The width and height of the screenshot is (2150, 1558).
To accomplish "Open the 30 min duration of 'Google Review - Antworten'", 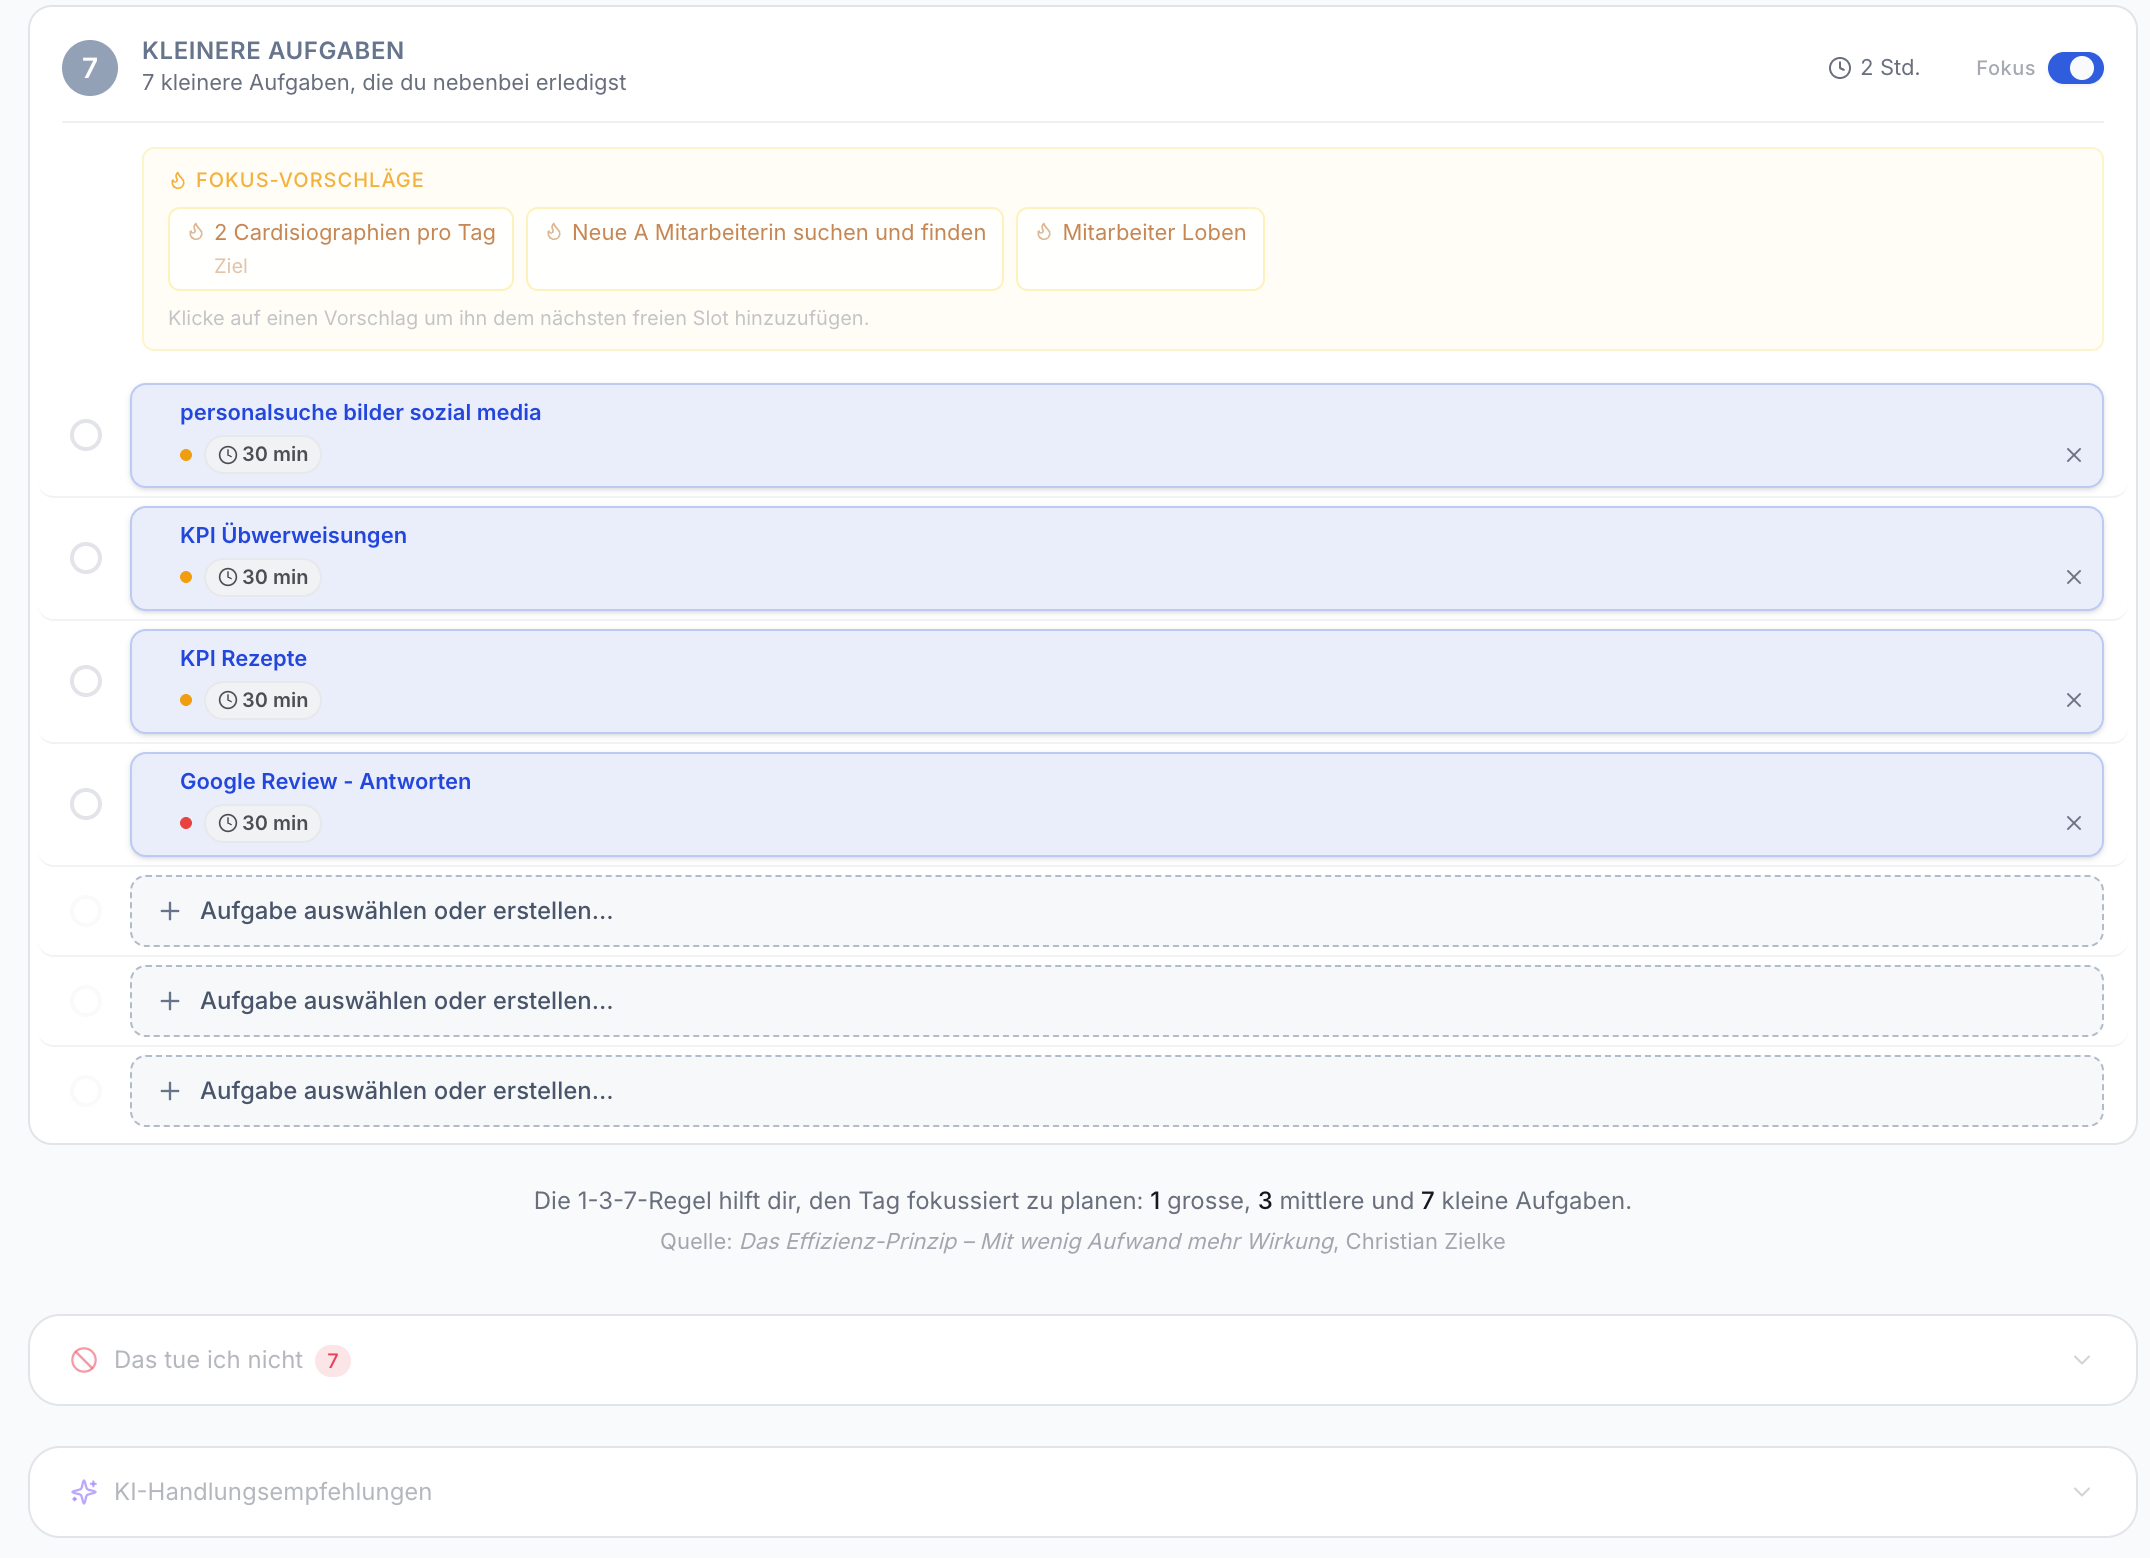I will pyautogui.click(x=263, y=823).
